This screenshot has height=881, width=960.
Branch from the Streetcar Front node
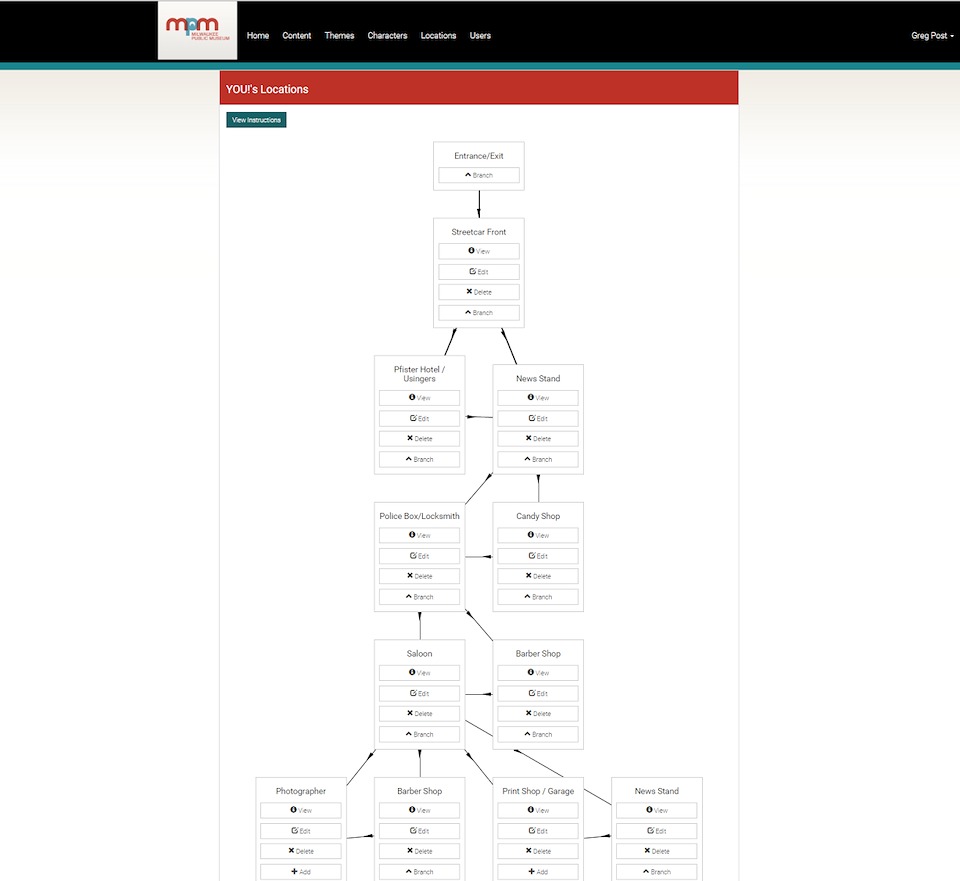click(x=479, y=312)
